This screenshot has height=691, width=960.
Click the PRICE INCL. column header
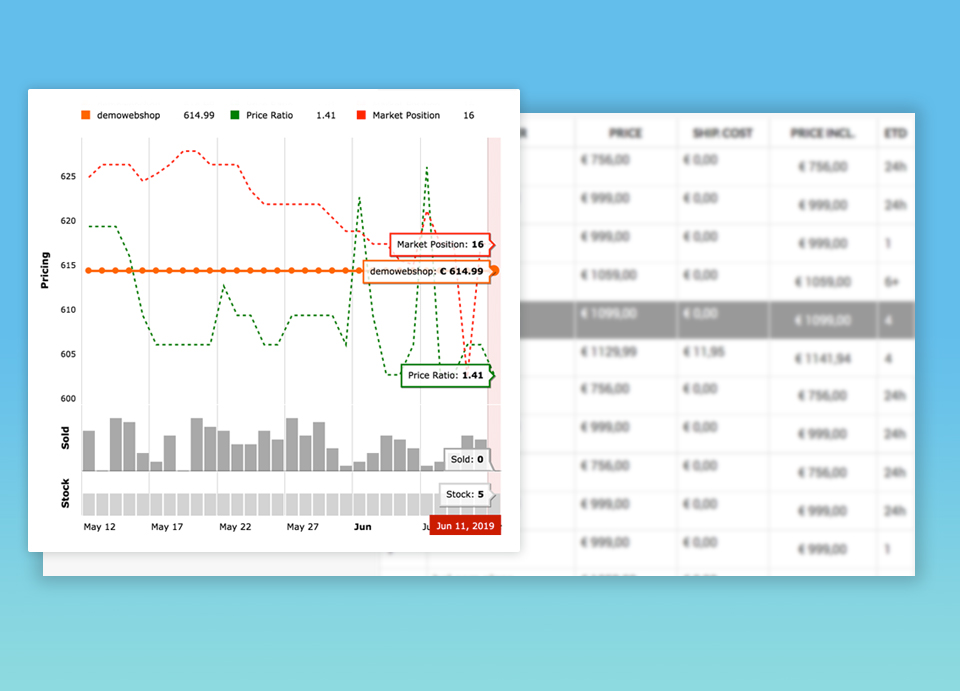point(822,133)
